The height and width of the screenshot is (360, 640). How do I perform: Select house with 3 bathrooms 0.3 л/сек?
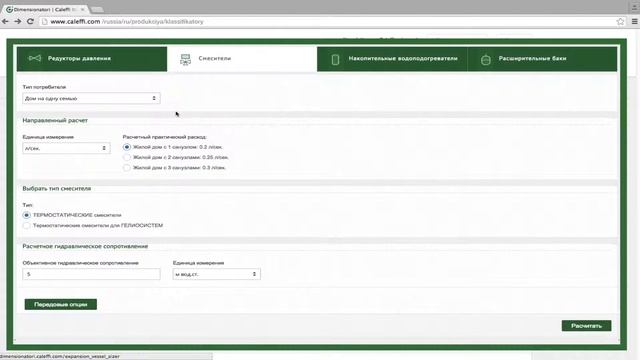[127, 168]
